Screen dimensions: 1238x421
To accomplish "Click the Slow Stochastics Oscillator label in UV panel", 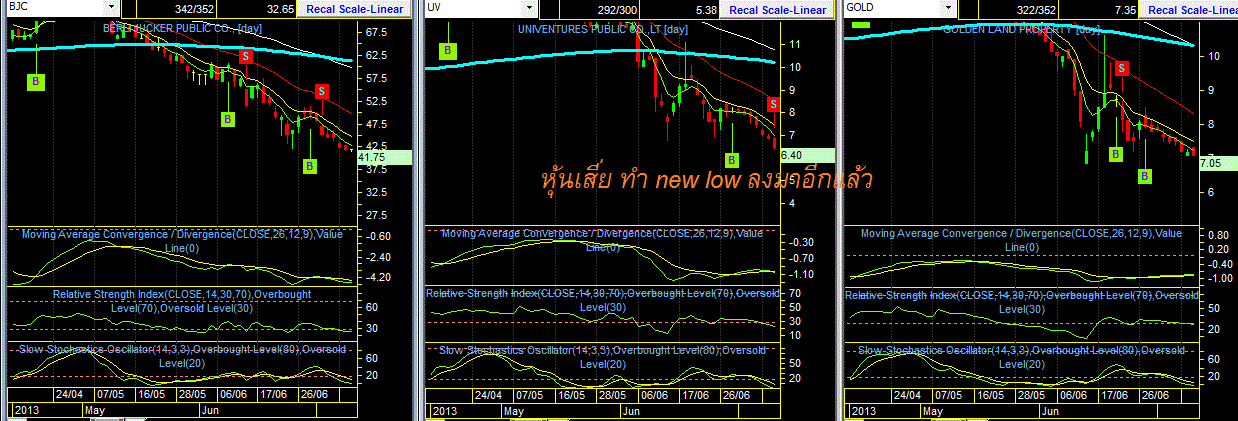I will [603, 356].
